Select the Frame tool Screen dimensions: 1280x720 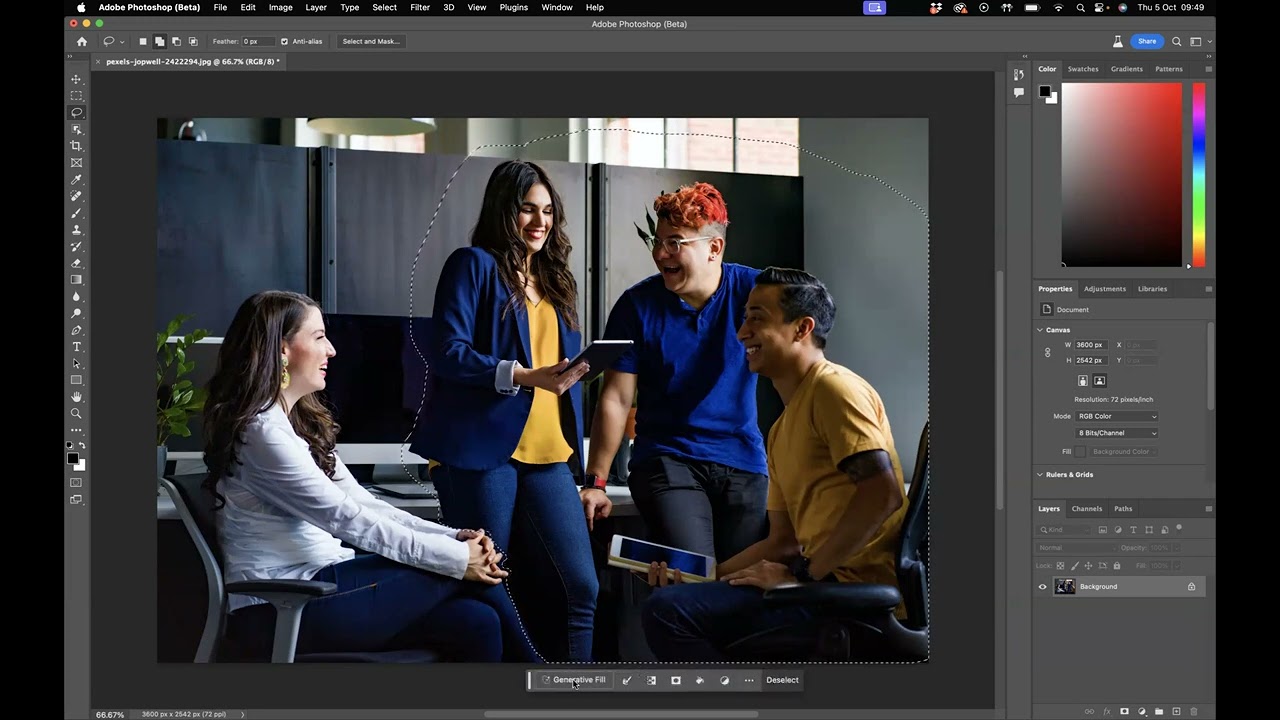tap(76, 163)
